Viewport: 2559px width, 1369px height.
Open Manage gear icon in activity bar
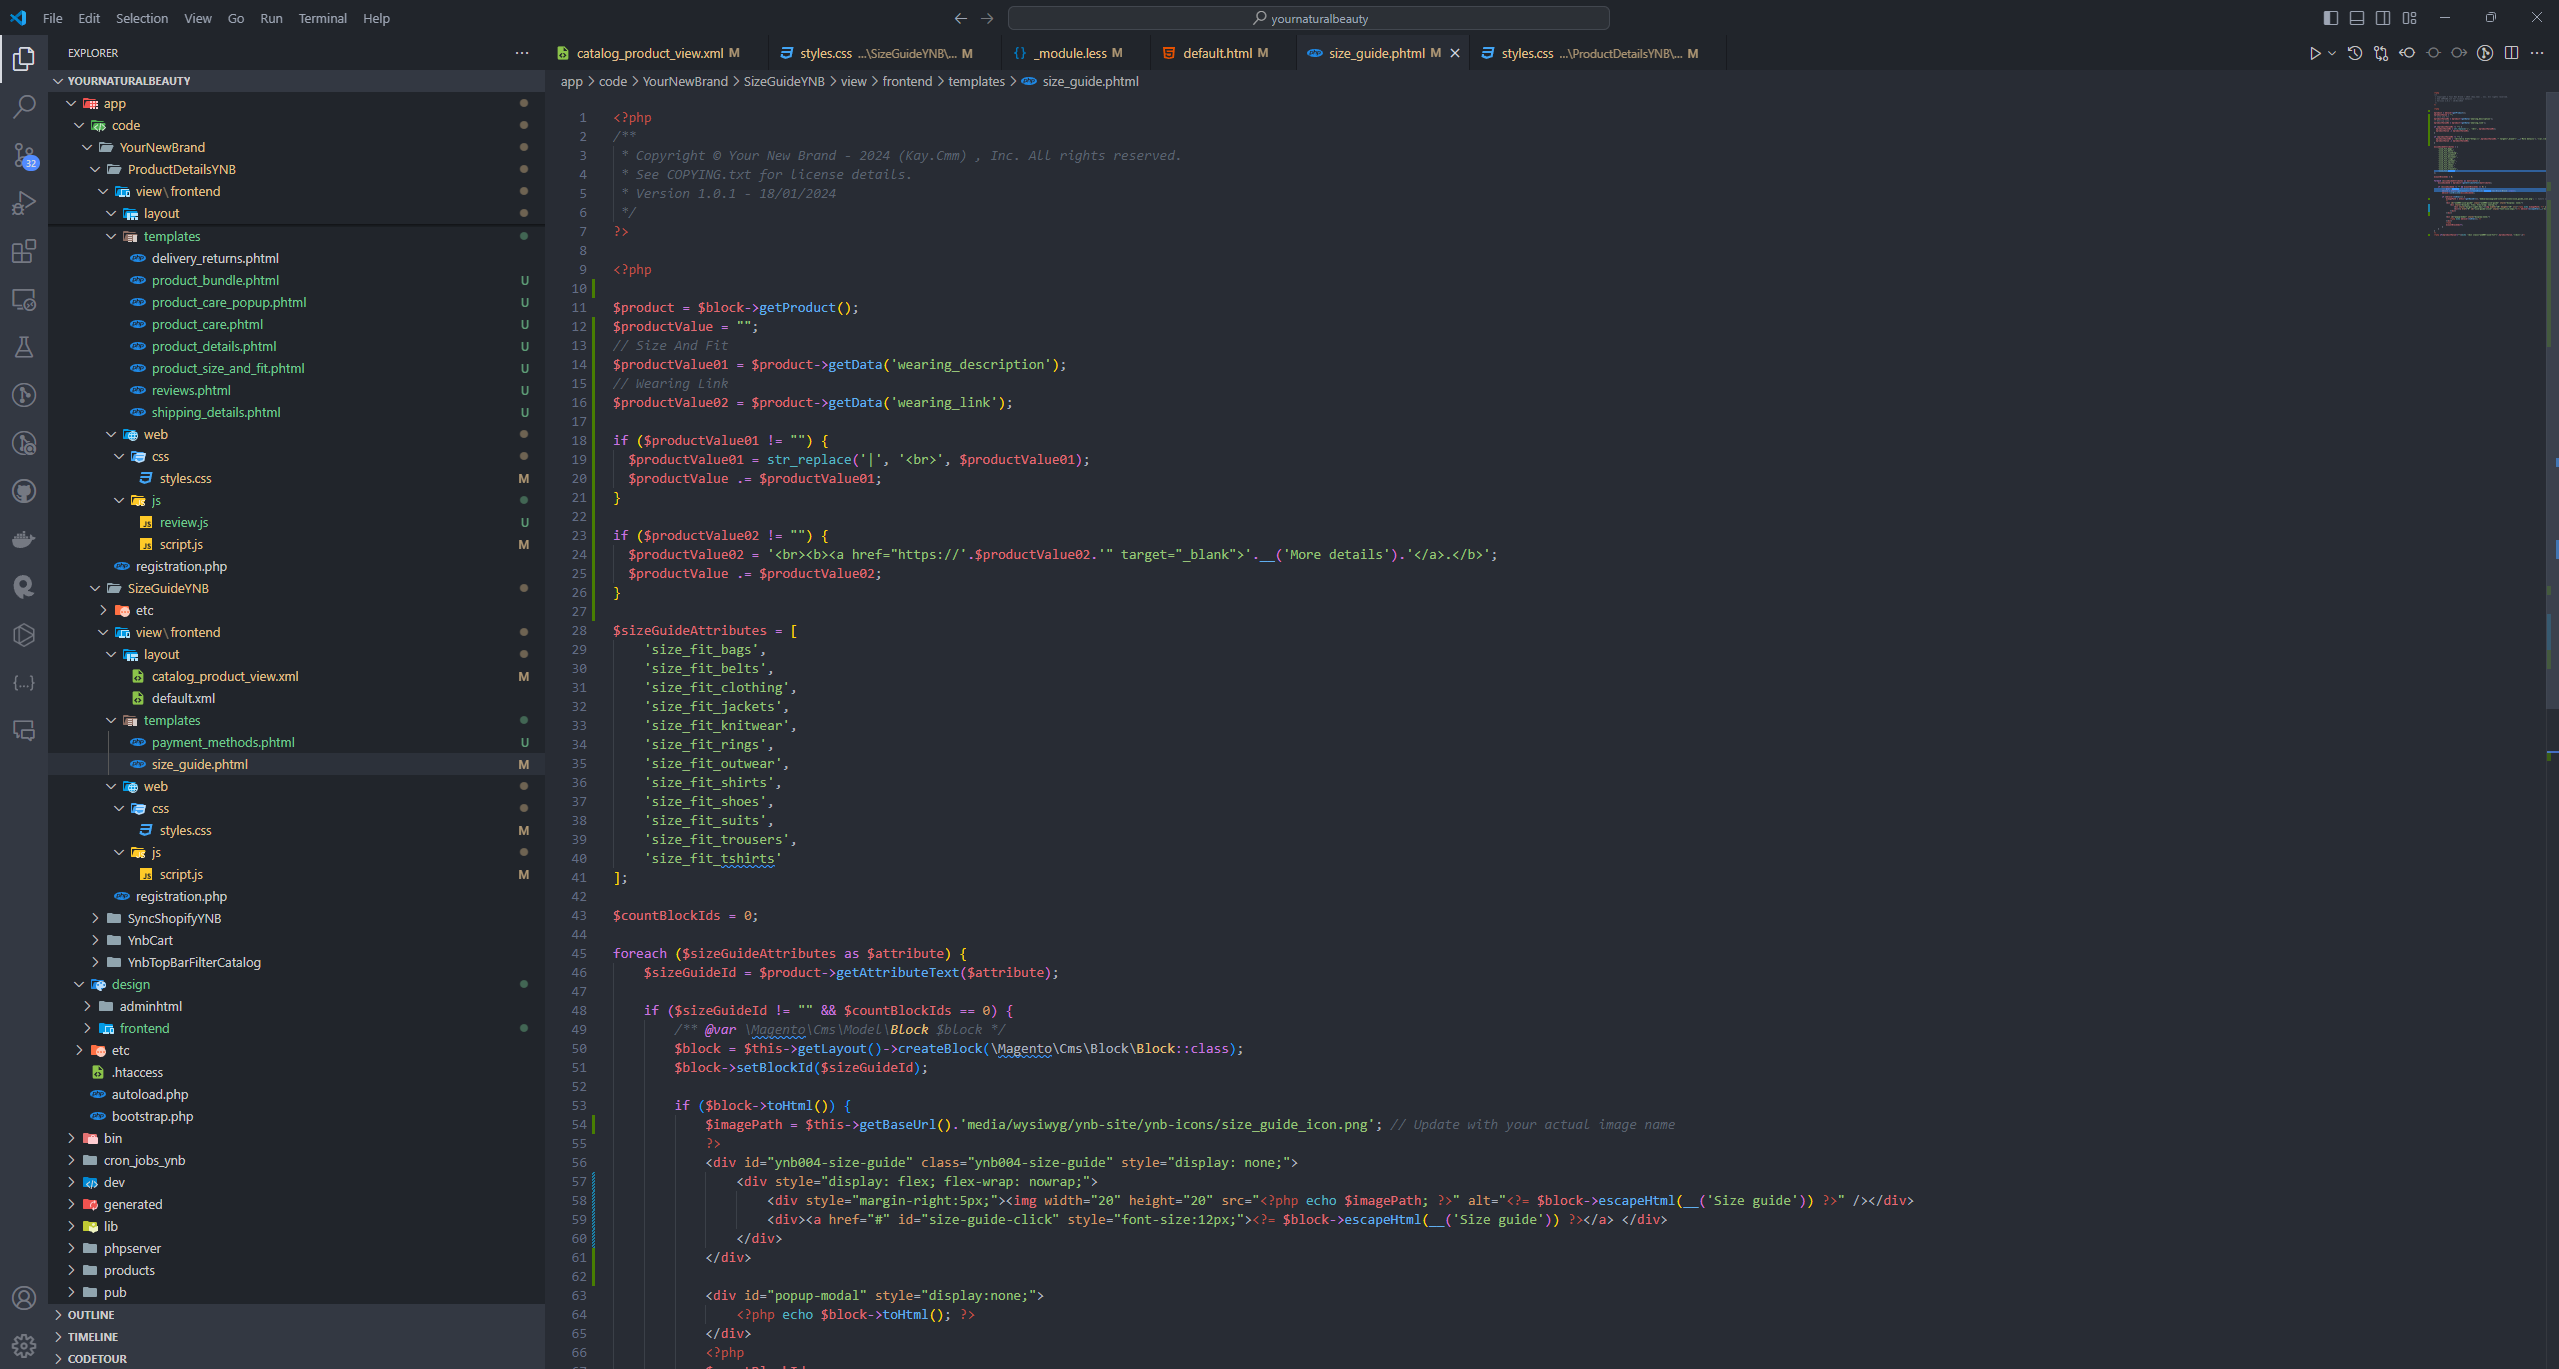[24, 1345]
